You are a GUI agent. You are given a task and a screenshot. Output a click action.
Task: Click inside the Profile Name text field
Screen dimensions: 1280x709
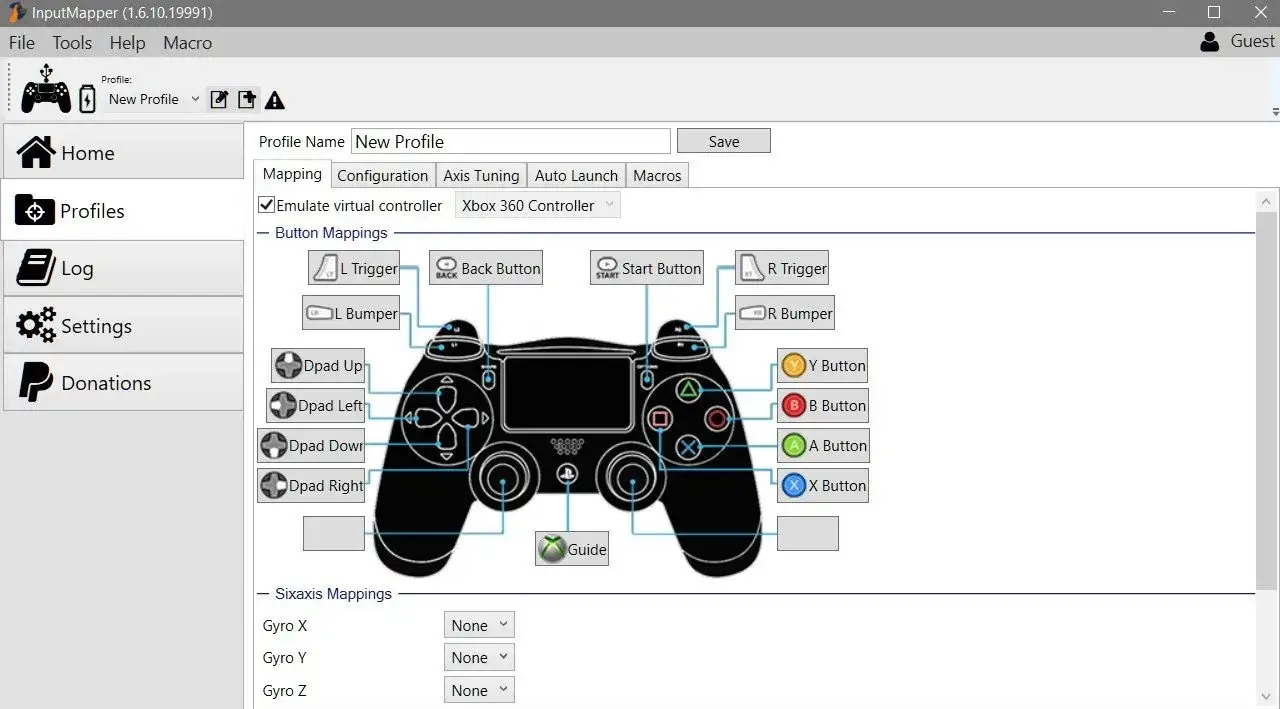(510, 140)
